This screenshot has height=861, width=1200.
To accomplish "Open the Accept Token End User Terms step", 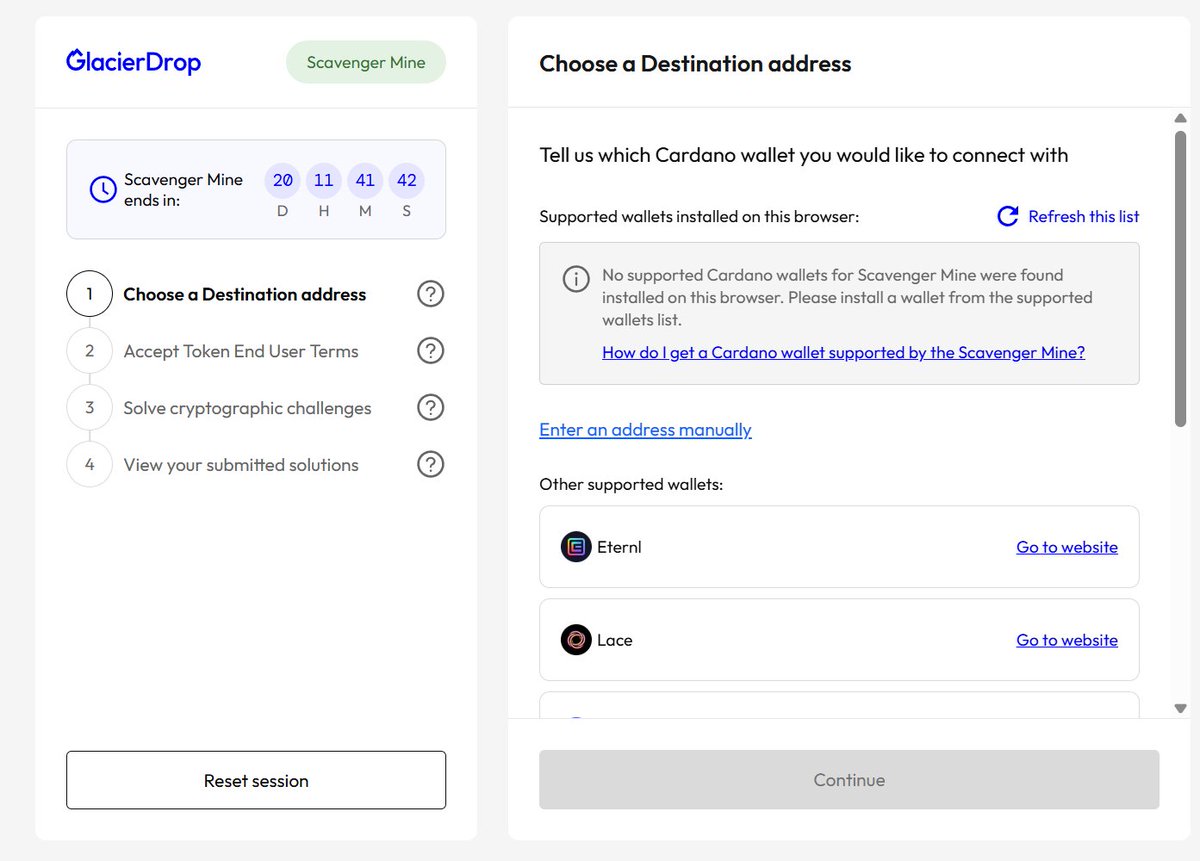I will [241, 351].
